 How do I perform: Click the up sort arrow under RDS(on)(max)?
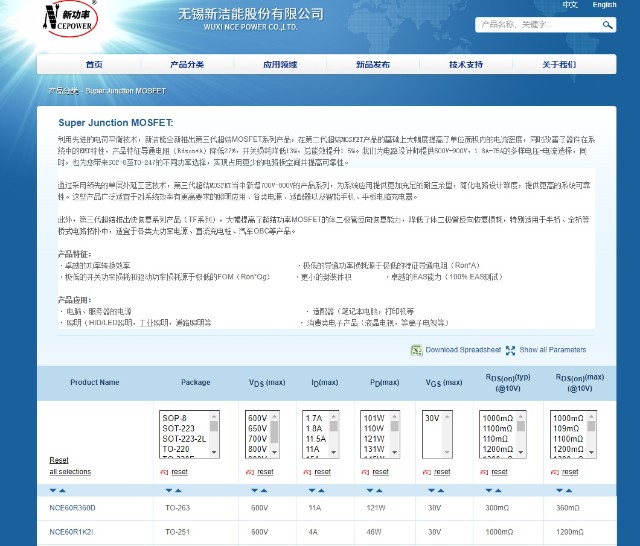[x=569, y=490]
